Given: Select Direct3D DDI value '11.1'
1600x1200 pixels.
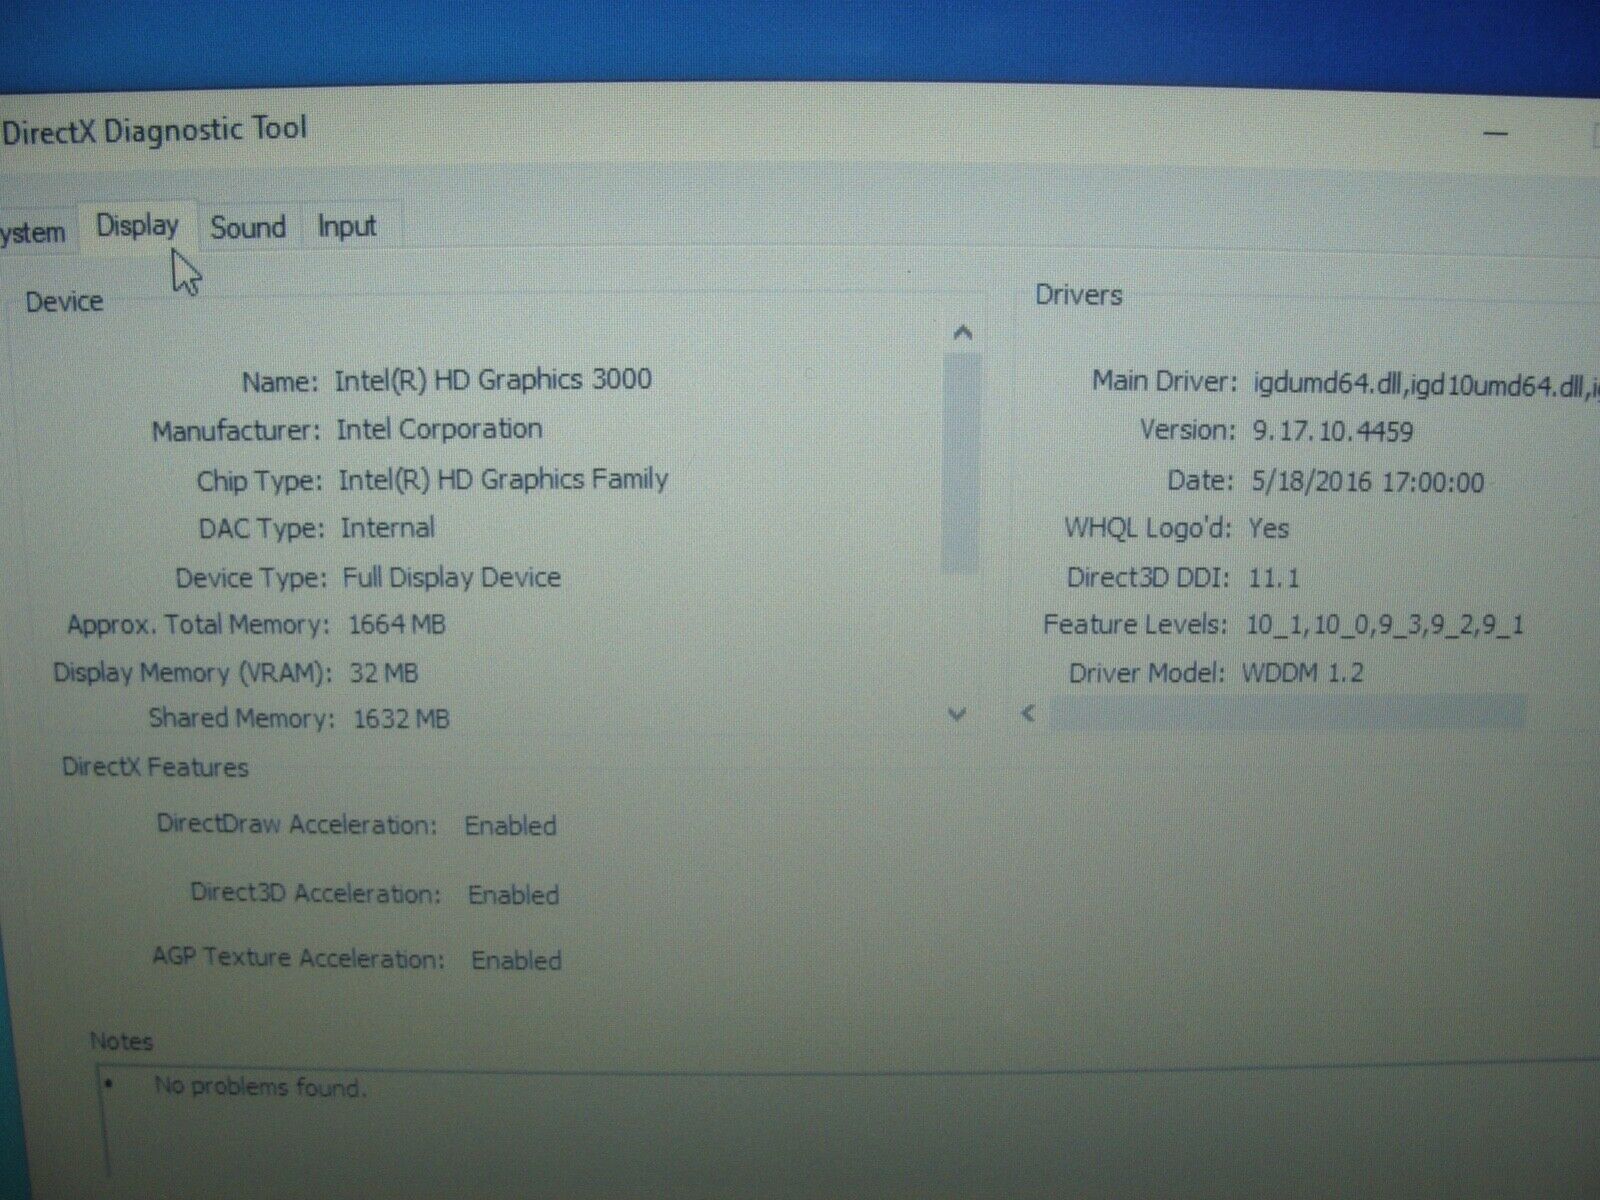Looking at the screenshot, I should [x=1274, y=577].
